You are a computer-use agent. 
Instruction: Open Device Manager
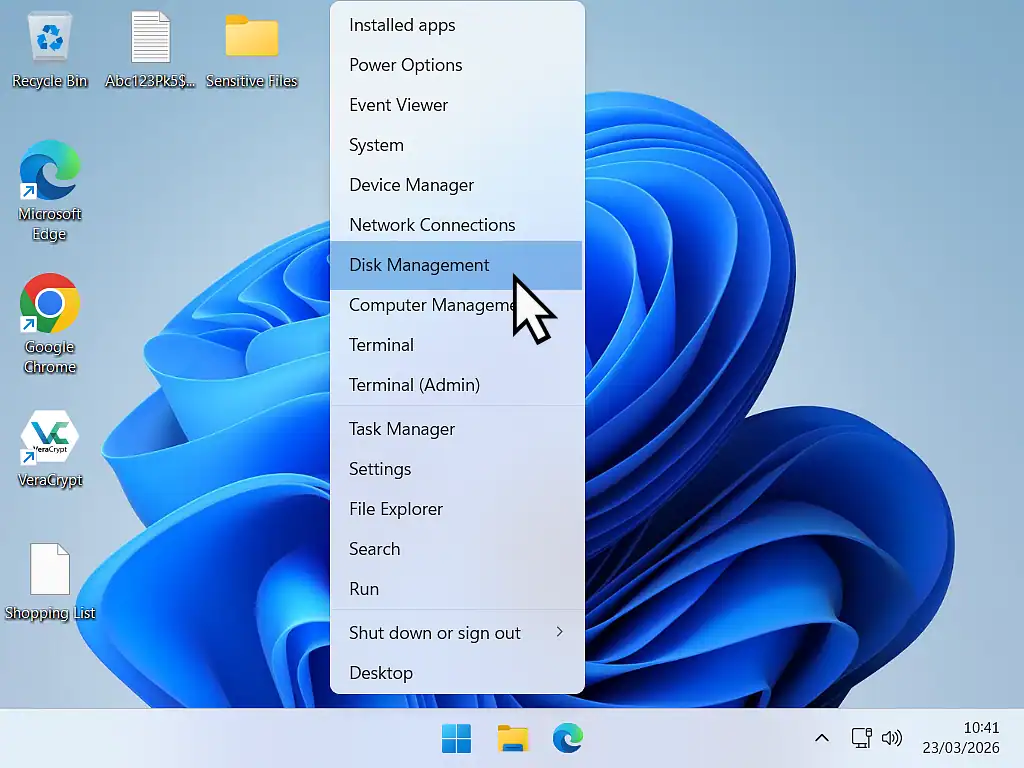click(x=411, y=185)
